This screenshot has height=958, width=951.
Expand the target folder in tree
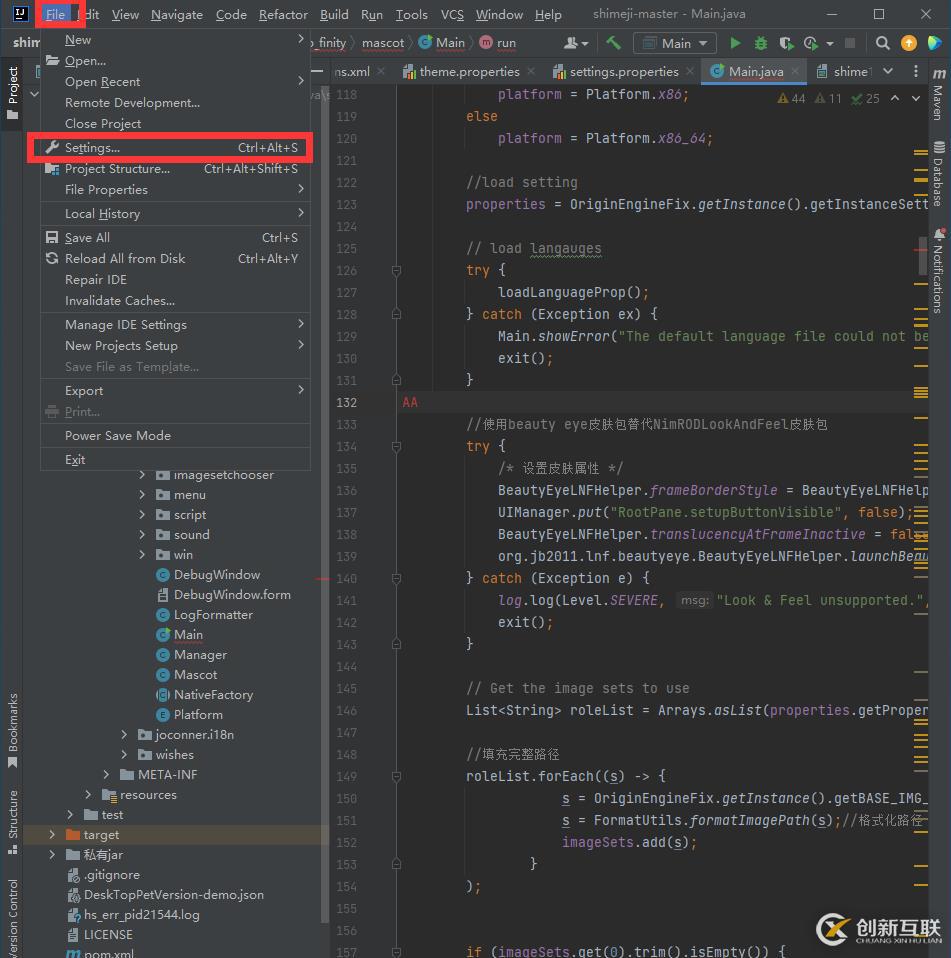pyautogui.click(x=53, y=835)
